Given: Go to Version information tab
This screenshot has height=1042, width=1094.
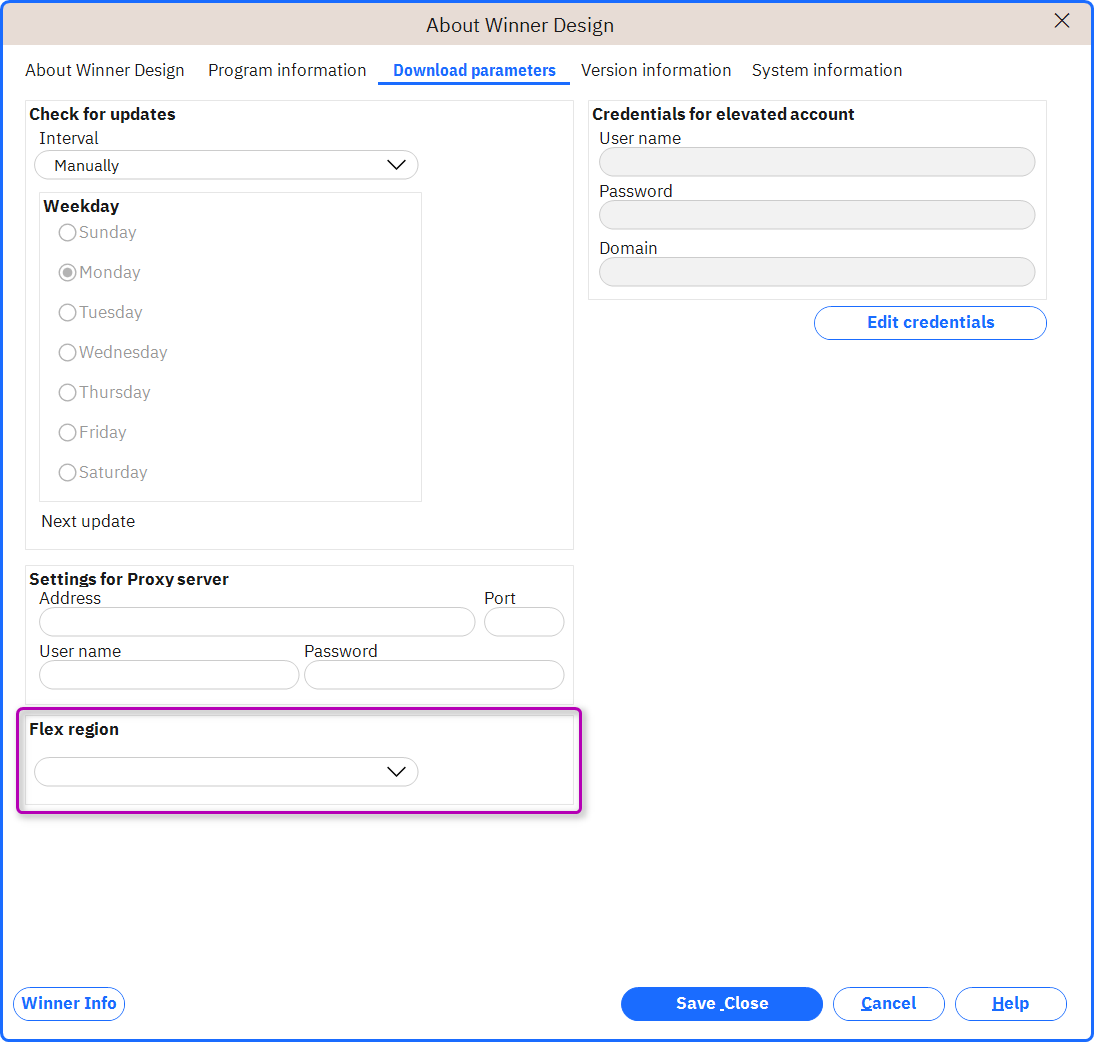Looking at the screenshot, I should click(x=656, y=70).
